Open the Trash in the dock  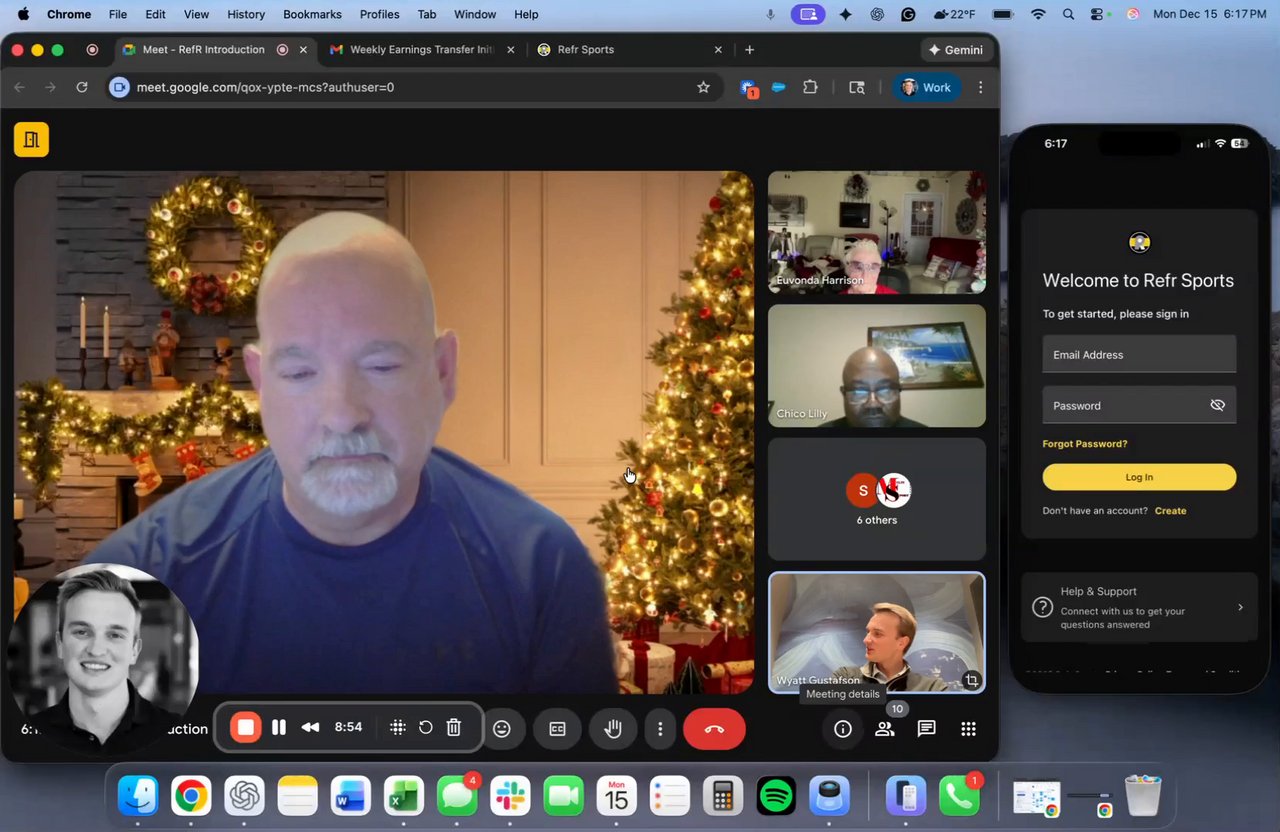click(x=1142, y=797)
